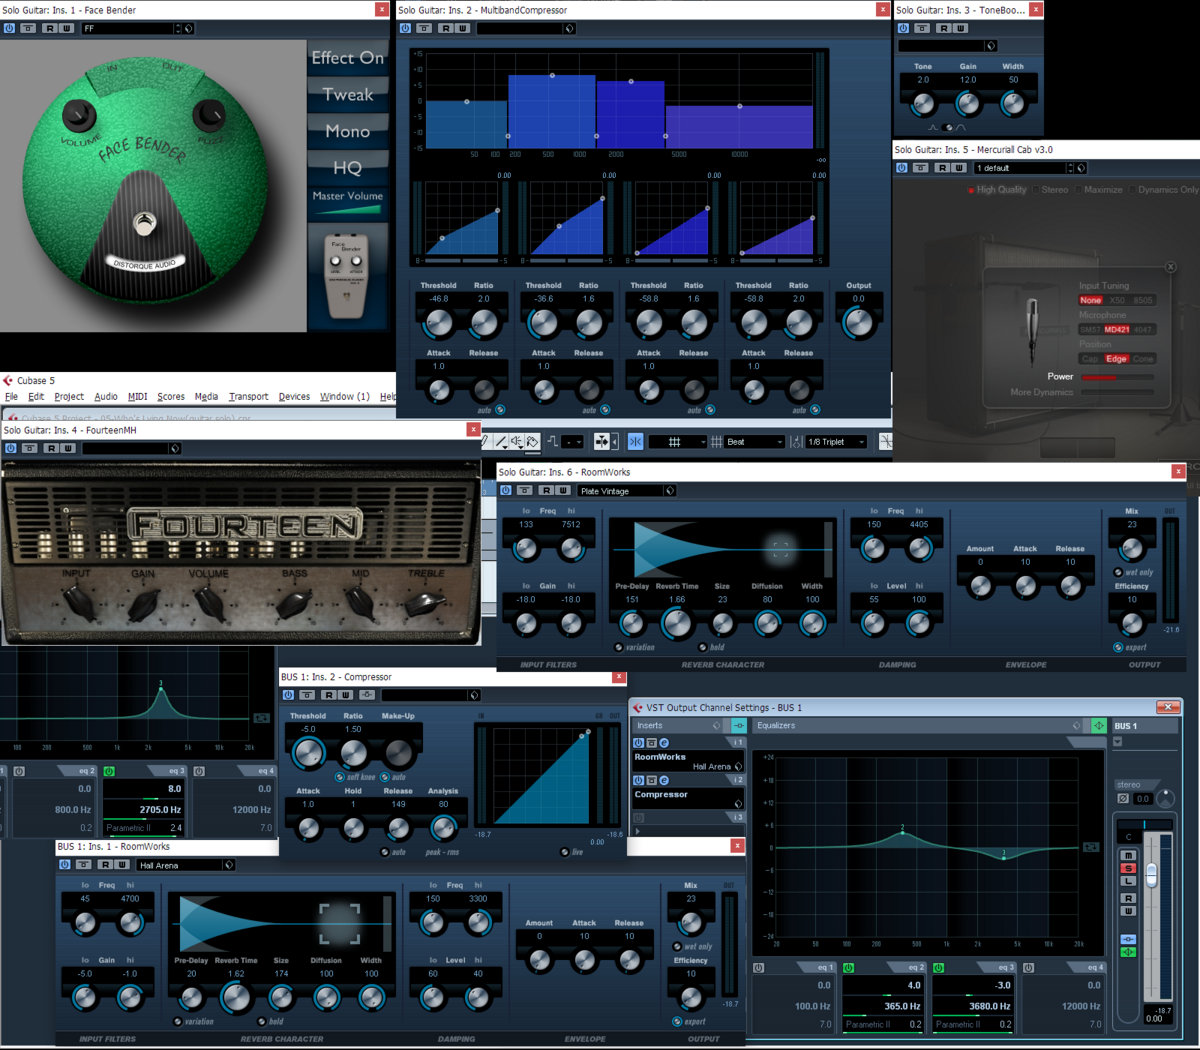Select the SM57 microphone option
Image resolution: width=1200 pixels, height=1050 pixels.
(1090, 329)
